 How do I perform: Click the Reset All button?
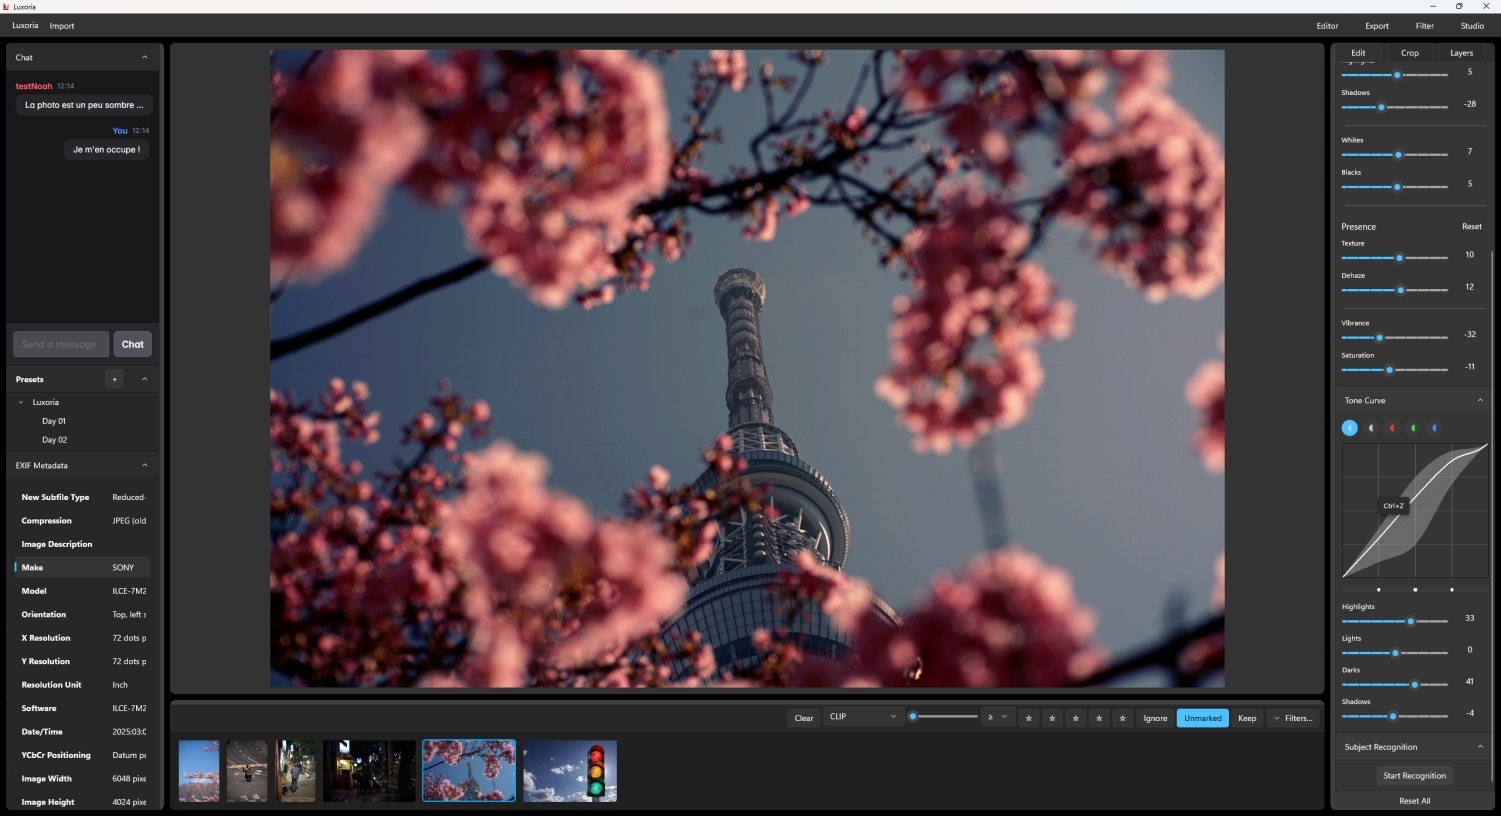[x=1414, y=801]
